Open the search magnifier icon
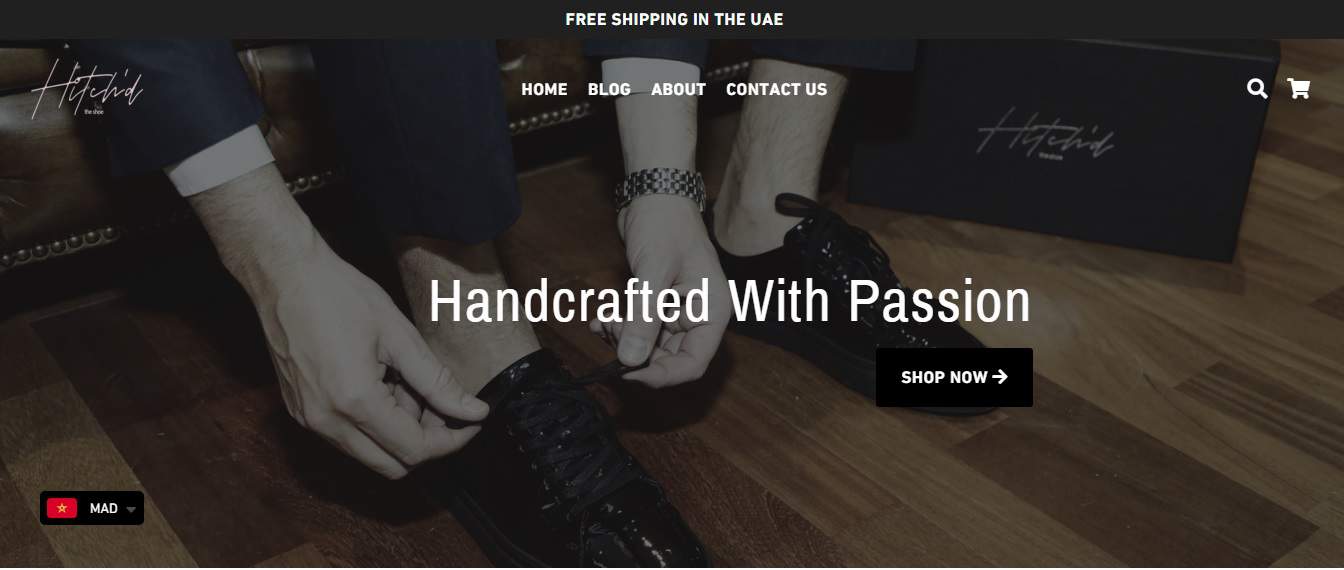The image size is (1344, 570). (1257, 89)
